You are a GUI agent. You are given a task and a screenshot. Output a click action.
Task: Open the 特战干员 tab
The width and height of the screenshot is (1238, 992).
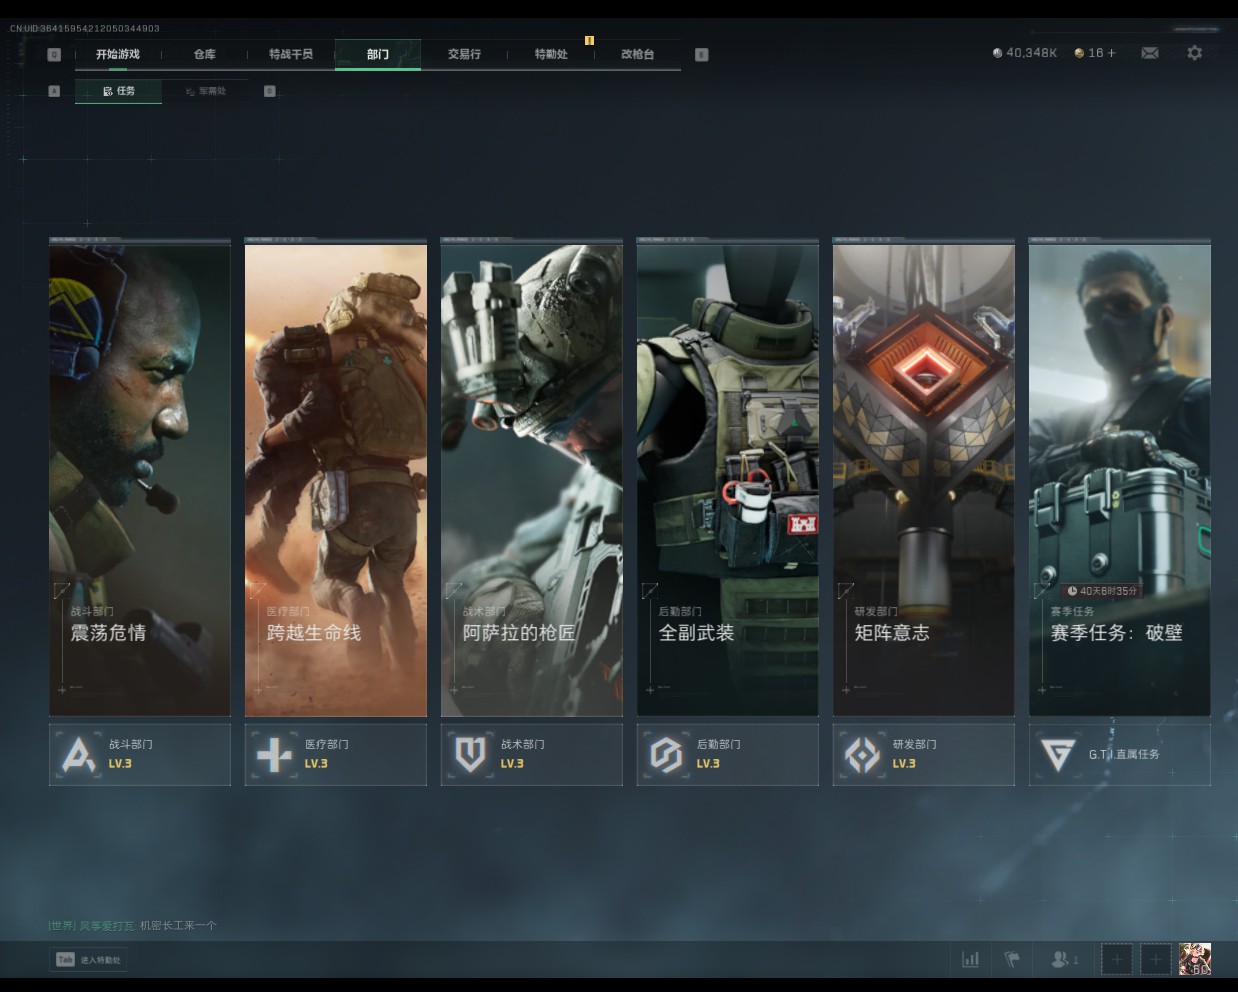[x=291, y=54]
